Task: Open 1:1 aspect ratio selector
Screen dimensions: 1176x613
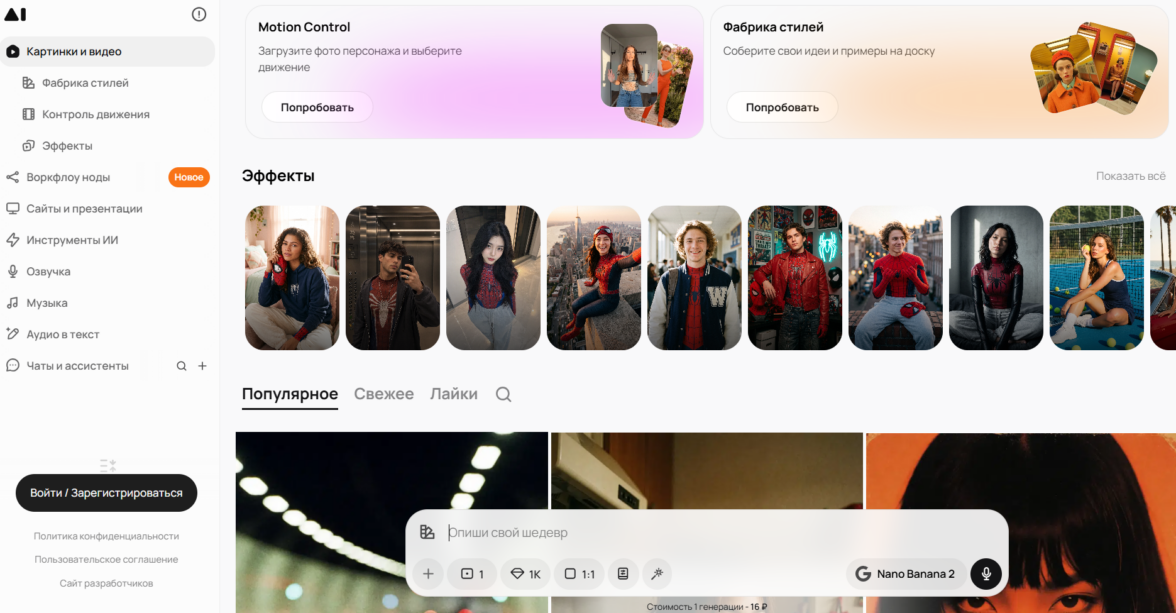Action: (x=579, y=574)
